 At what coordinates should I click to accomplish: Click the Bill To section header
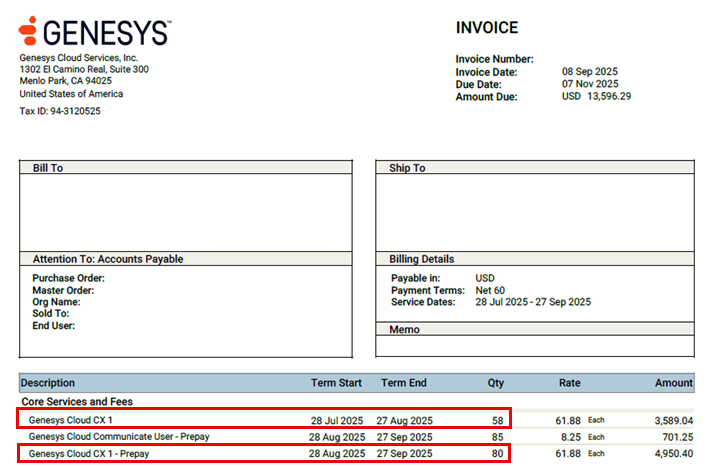48,168
